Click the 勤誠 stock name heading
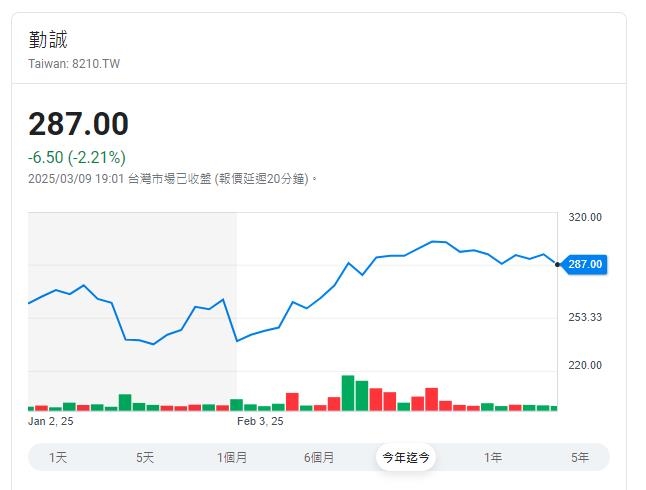 48,40
